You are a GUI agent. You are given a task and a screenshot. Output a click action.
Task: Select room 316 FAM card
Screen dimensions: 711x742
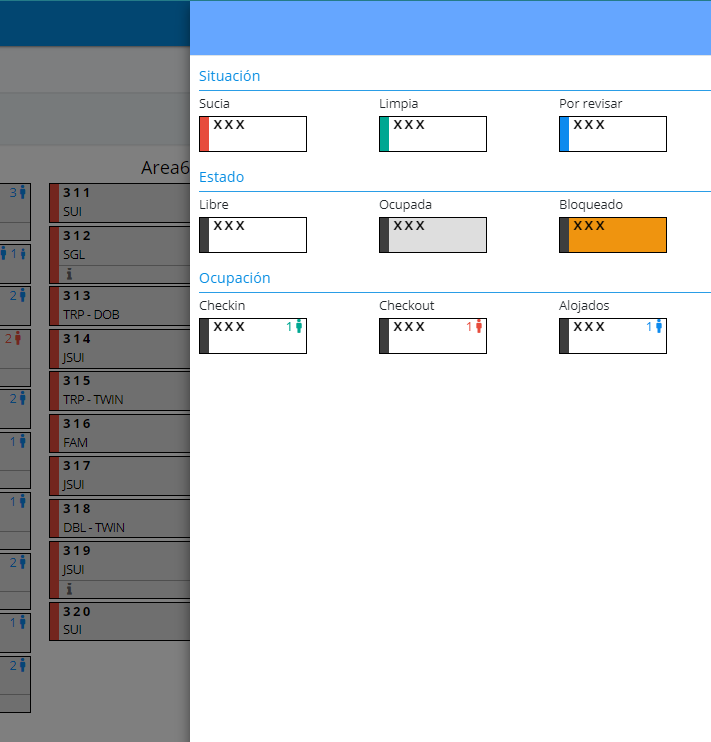[122, 433]
